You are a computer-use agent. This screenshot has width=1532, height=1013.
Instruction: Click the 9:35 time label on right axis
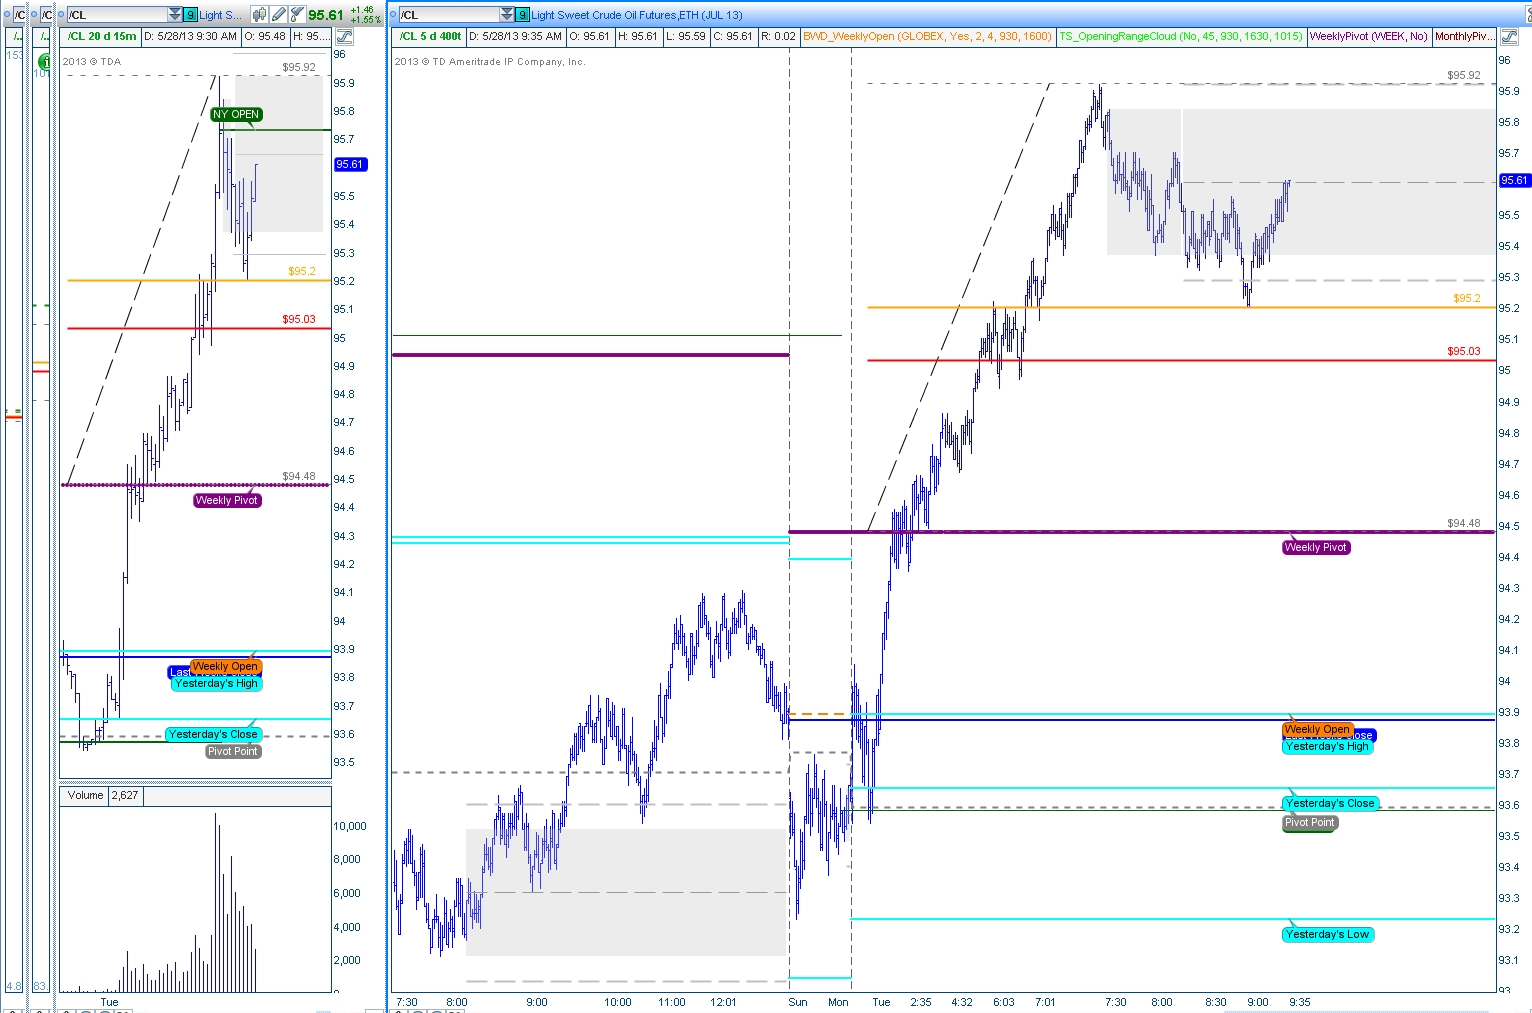(1300, 1002)
